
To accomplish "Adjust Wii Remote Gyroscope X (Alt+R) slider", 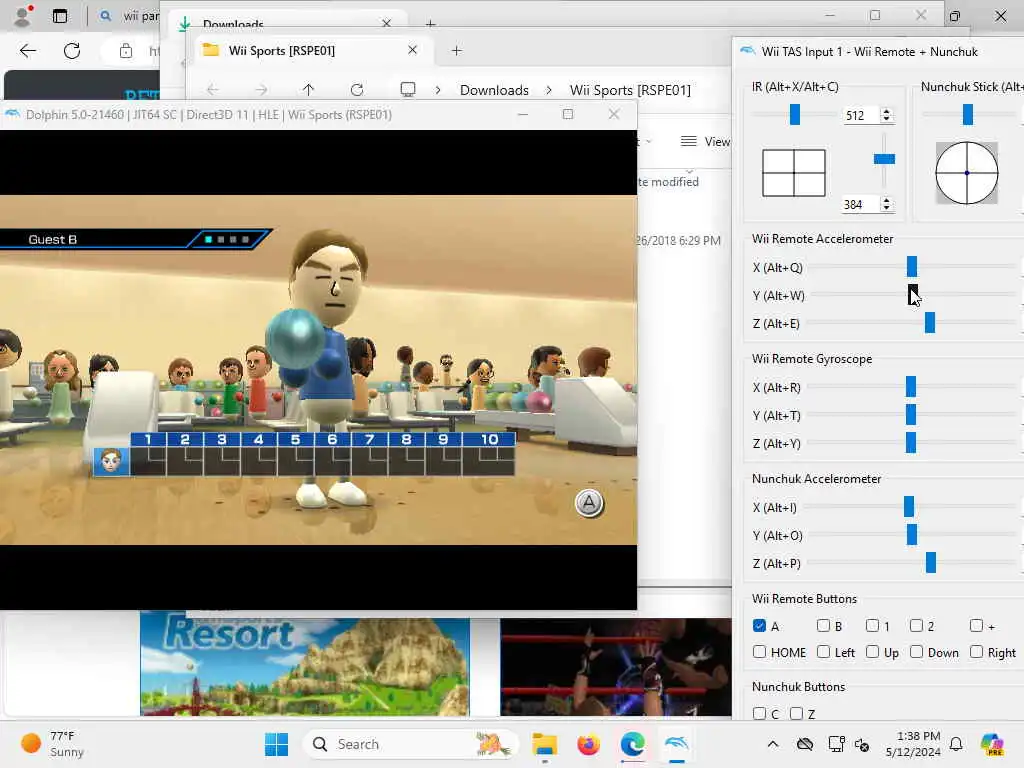I will 912,387.
